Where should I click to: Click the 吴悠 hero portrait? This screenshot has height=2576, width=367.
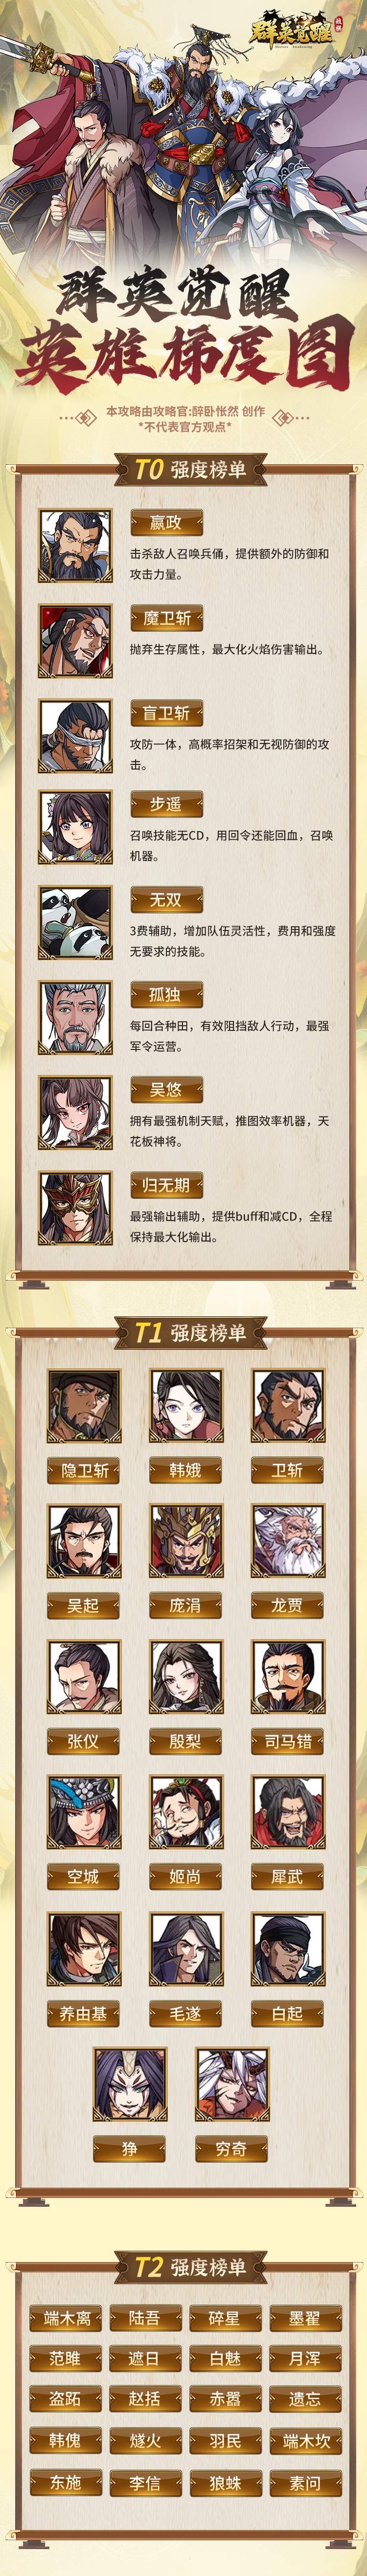[75, 1113]
